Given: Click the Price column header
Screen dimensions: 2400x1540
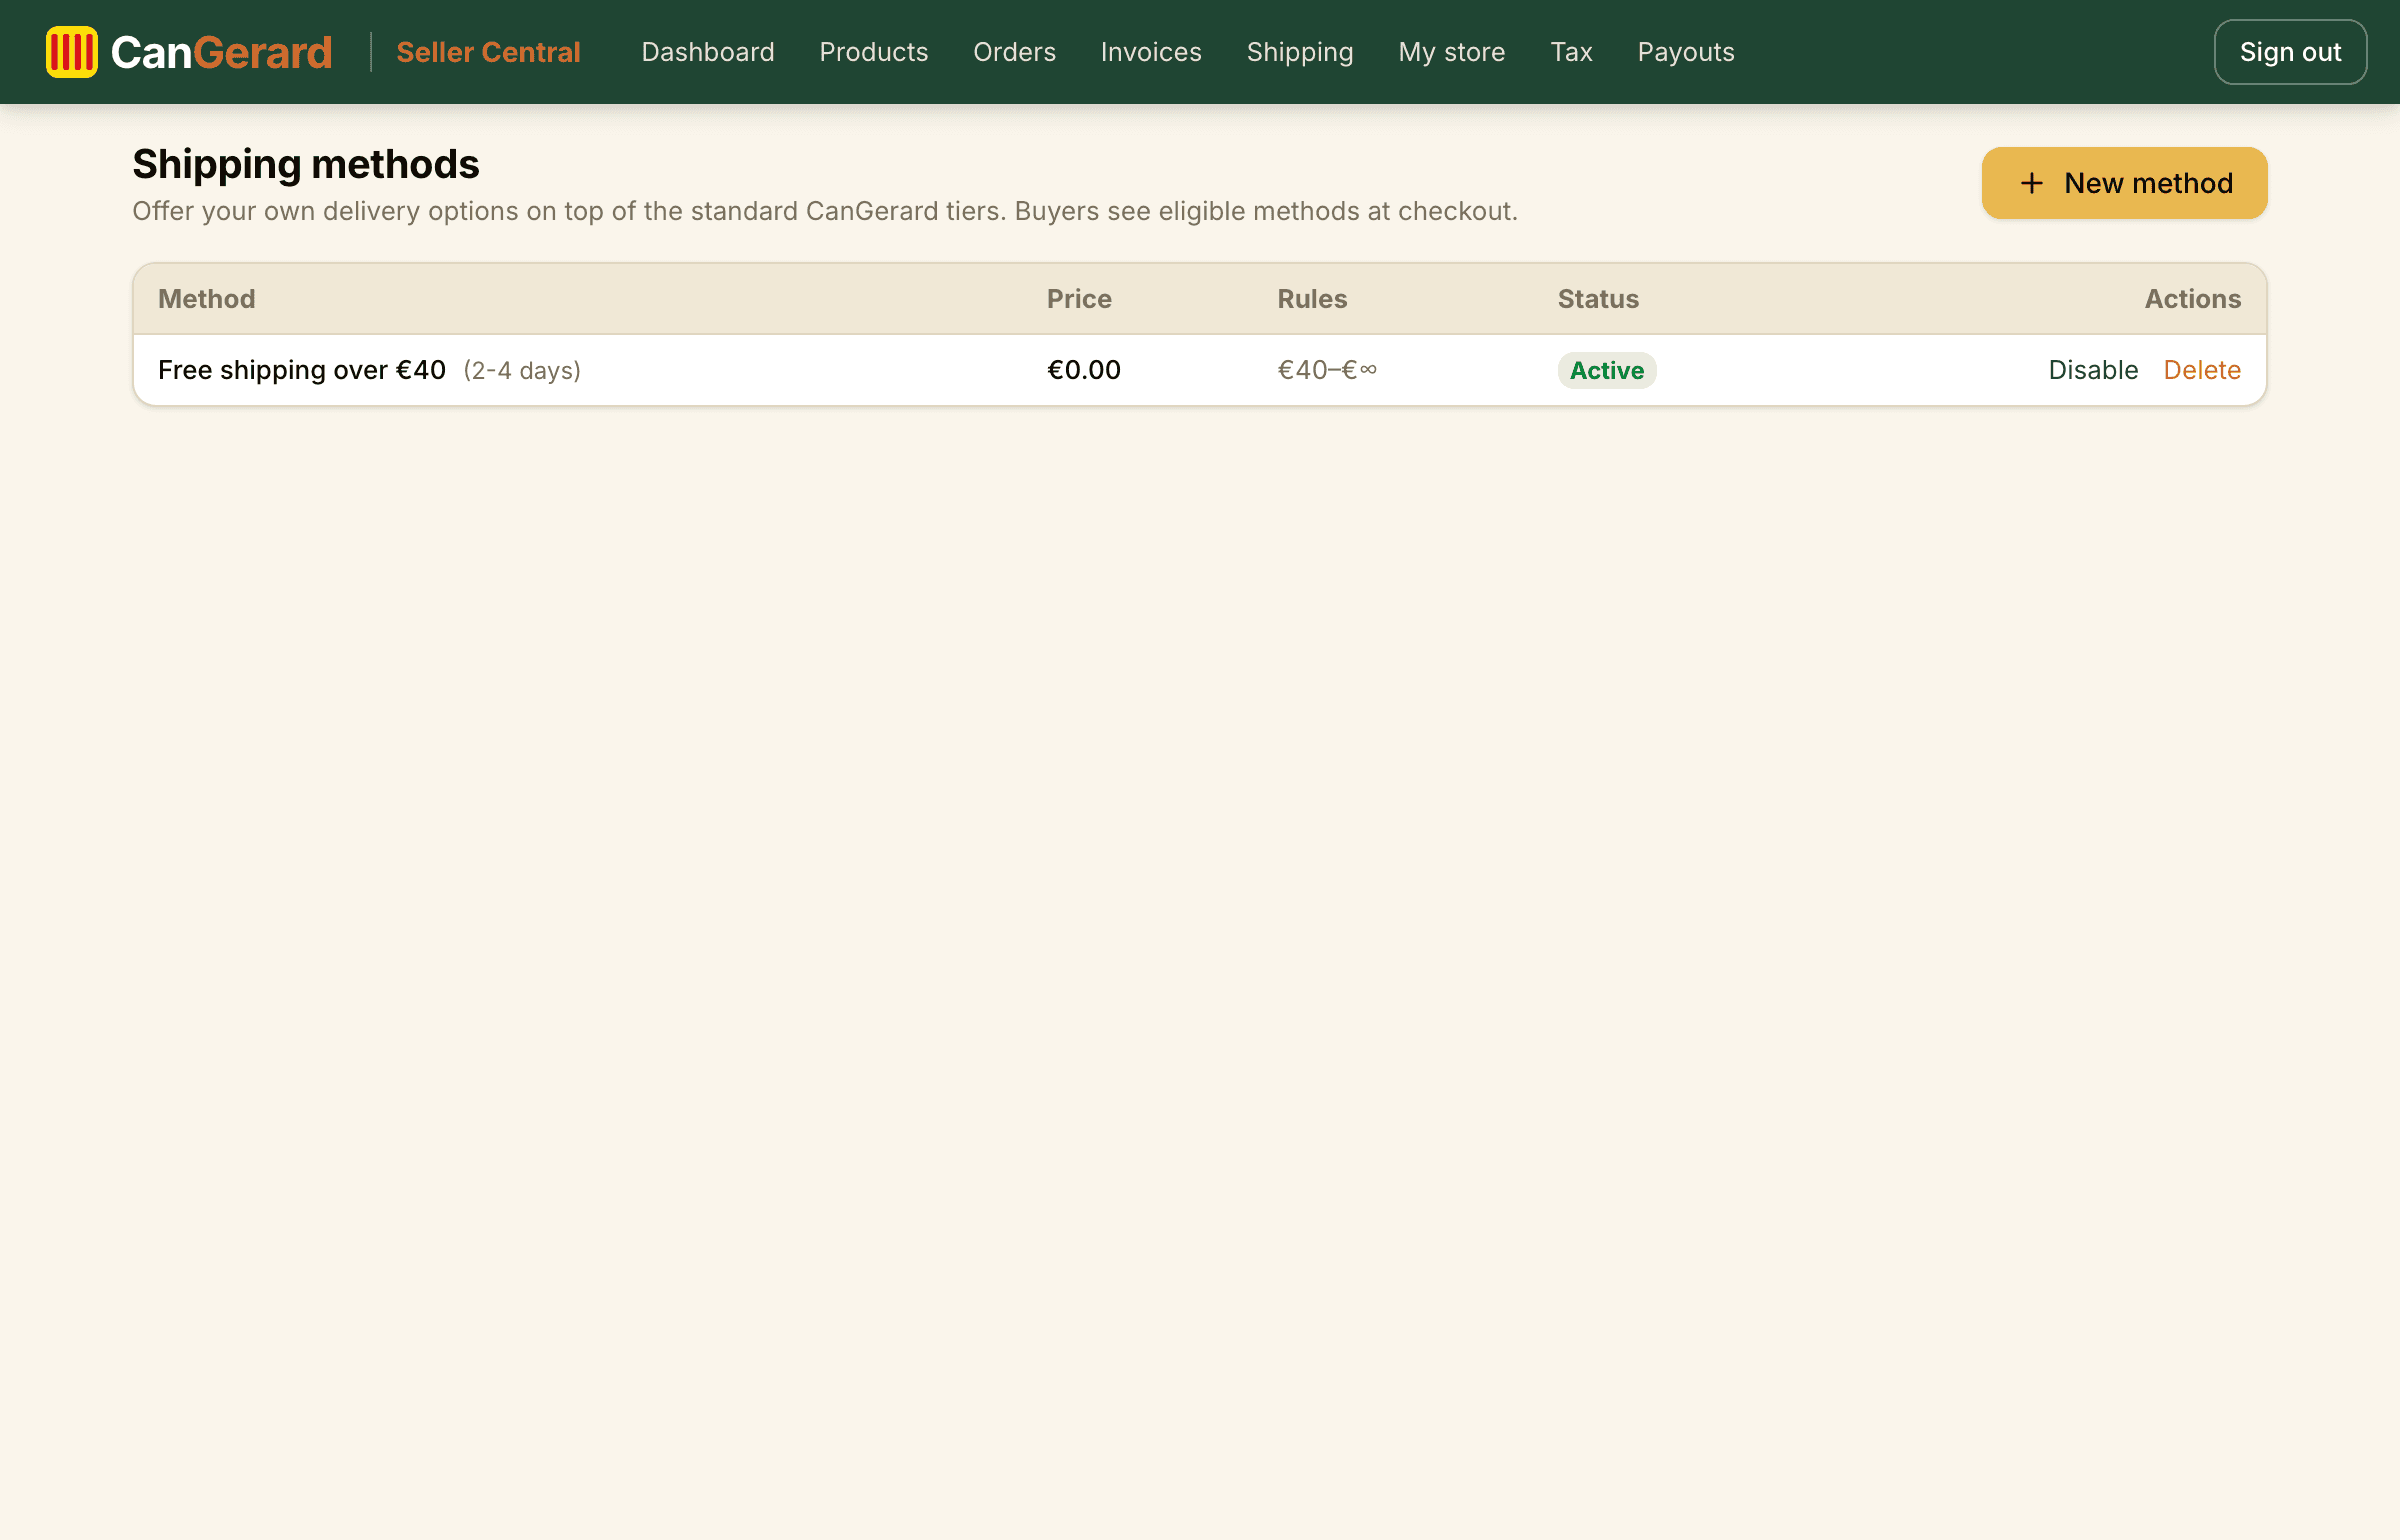Looking at the screenshot, I should 1079,299.
